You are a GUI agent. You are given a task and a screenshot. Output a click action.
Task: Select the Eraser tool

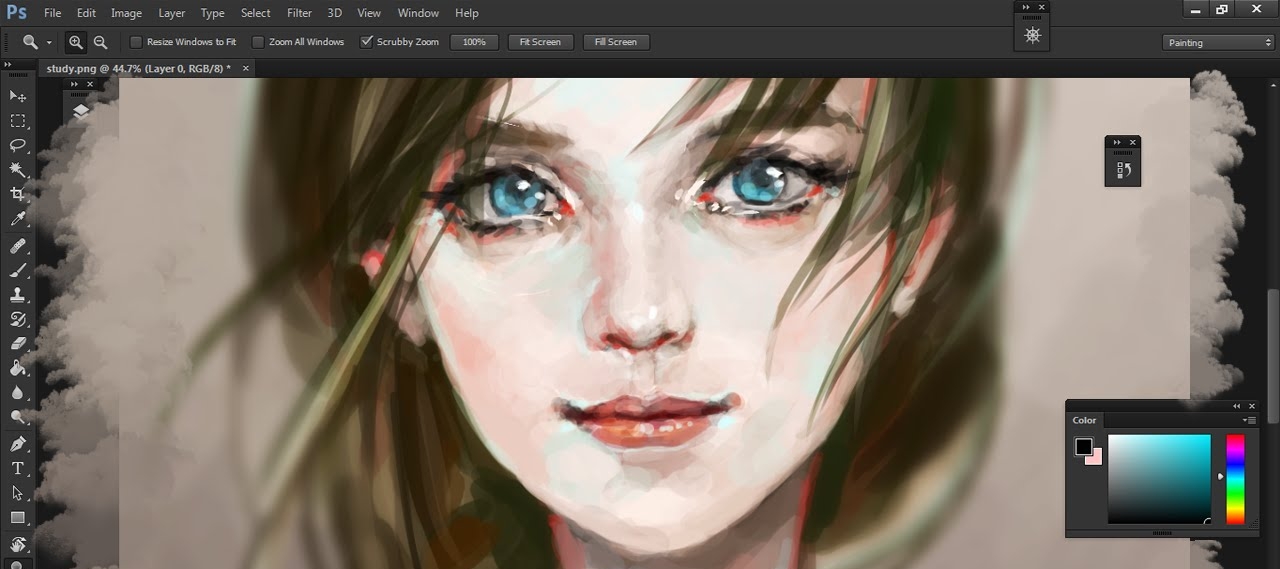[18, 344]
